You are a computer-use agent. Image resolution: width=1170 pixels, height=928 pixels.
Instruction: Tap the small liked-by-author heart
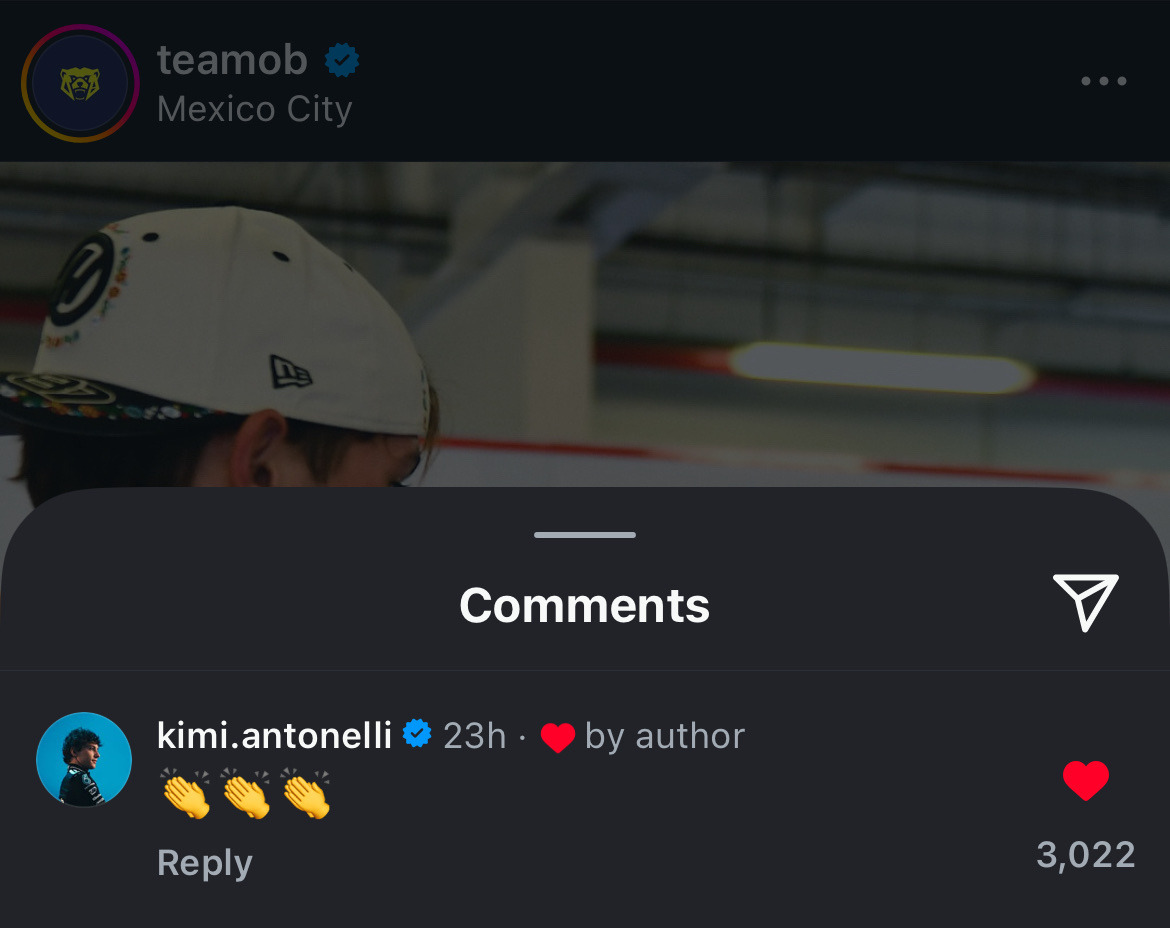557,738
